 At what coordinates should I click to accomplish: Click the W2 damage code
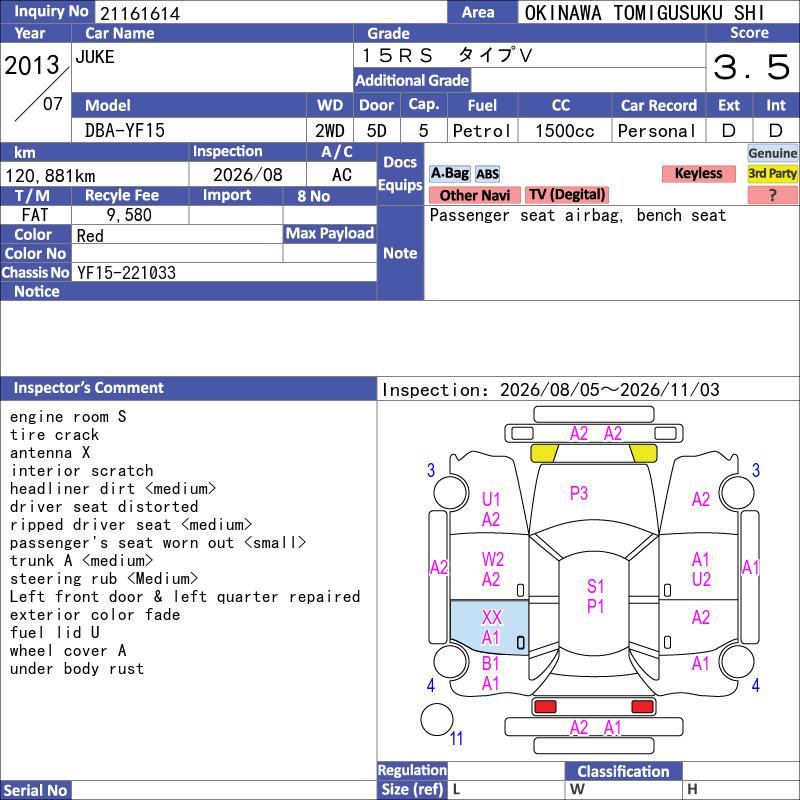[492, 560]
